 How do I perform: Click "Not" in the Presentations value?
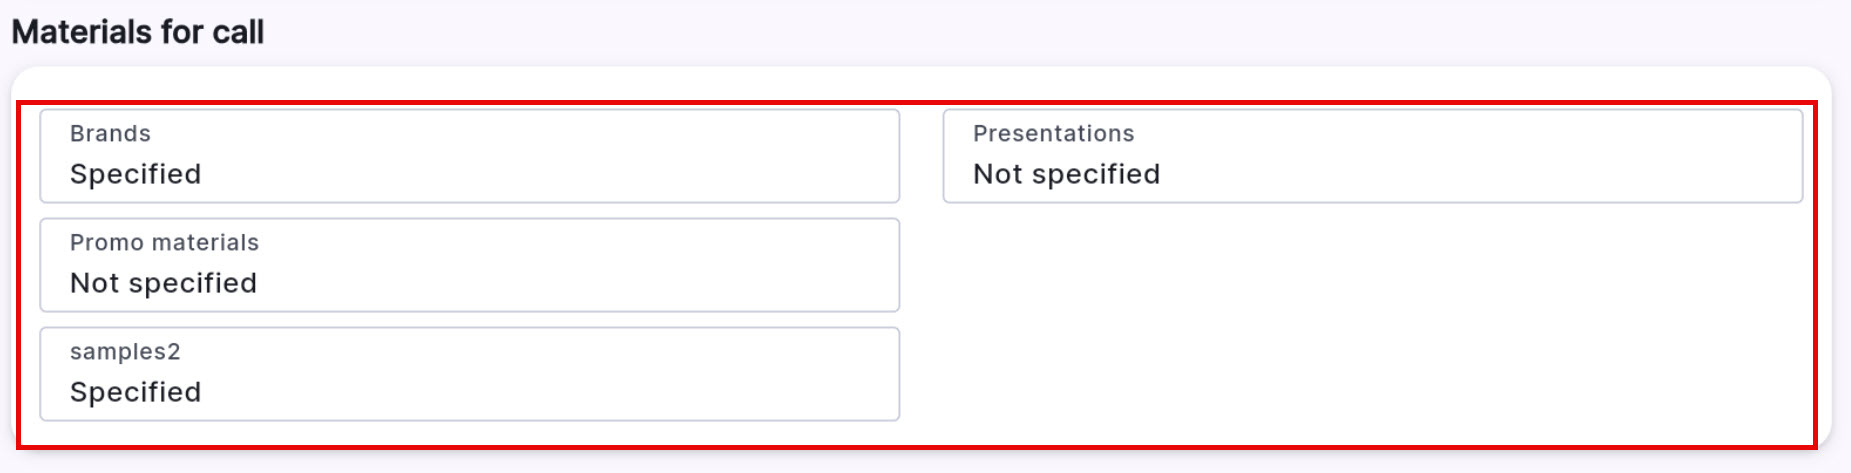tap(997, 174)
